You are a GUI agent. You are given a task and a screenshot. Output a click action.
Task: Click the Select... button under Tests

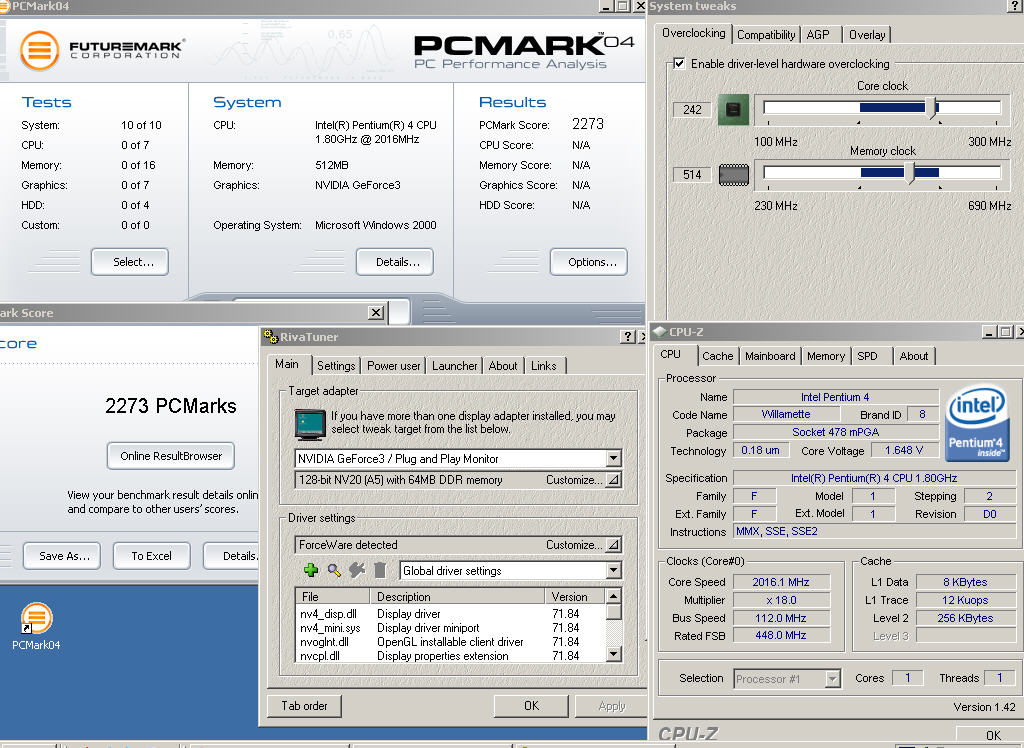tap(131, 262)
